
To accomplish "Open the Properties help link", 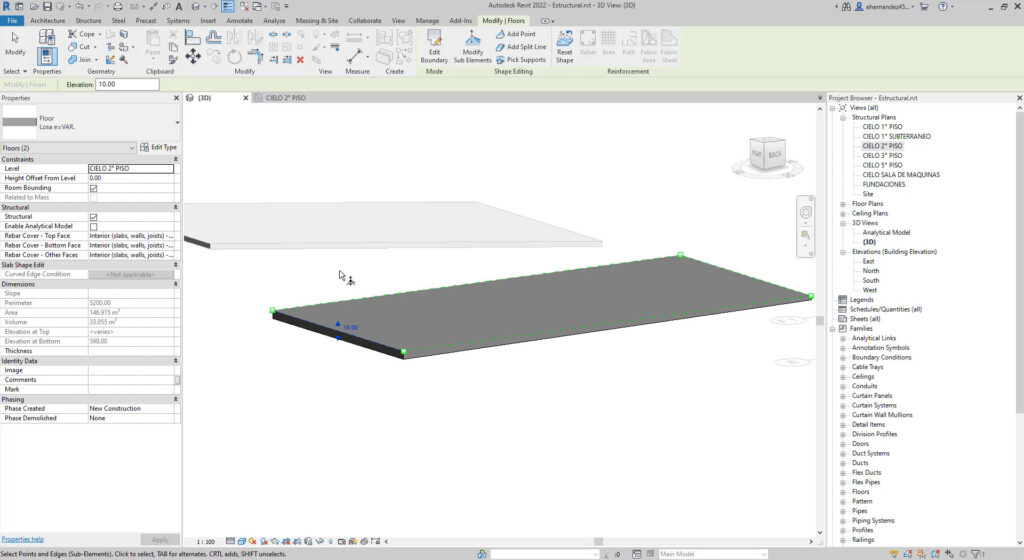I will (23, 539).
